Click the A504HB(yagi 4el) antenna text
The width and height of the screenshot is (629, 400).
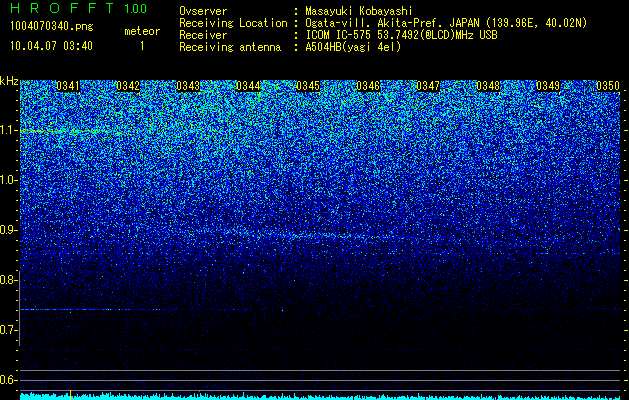(x=353, y=47)
